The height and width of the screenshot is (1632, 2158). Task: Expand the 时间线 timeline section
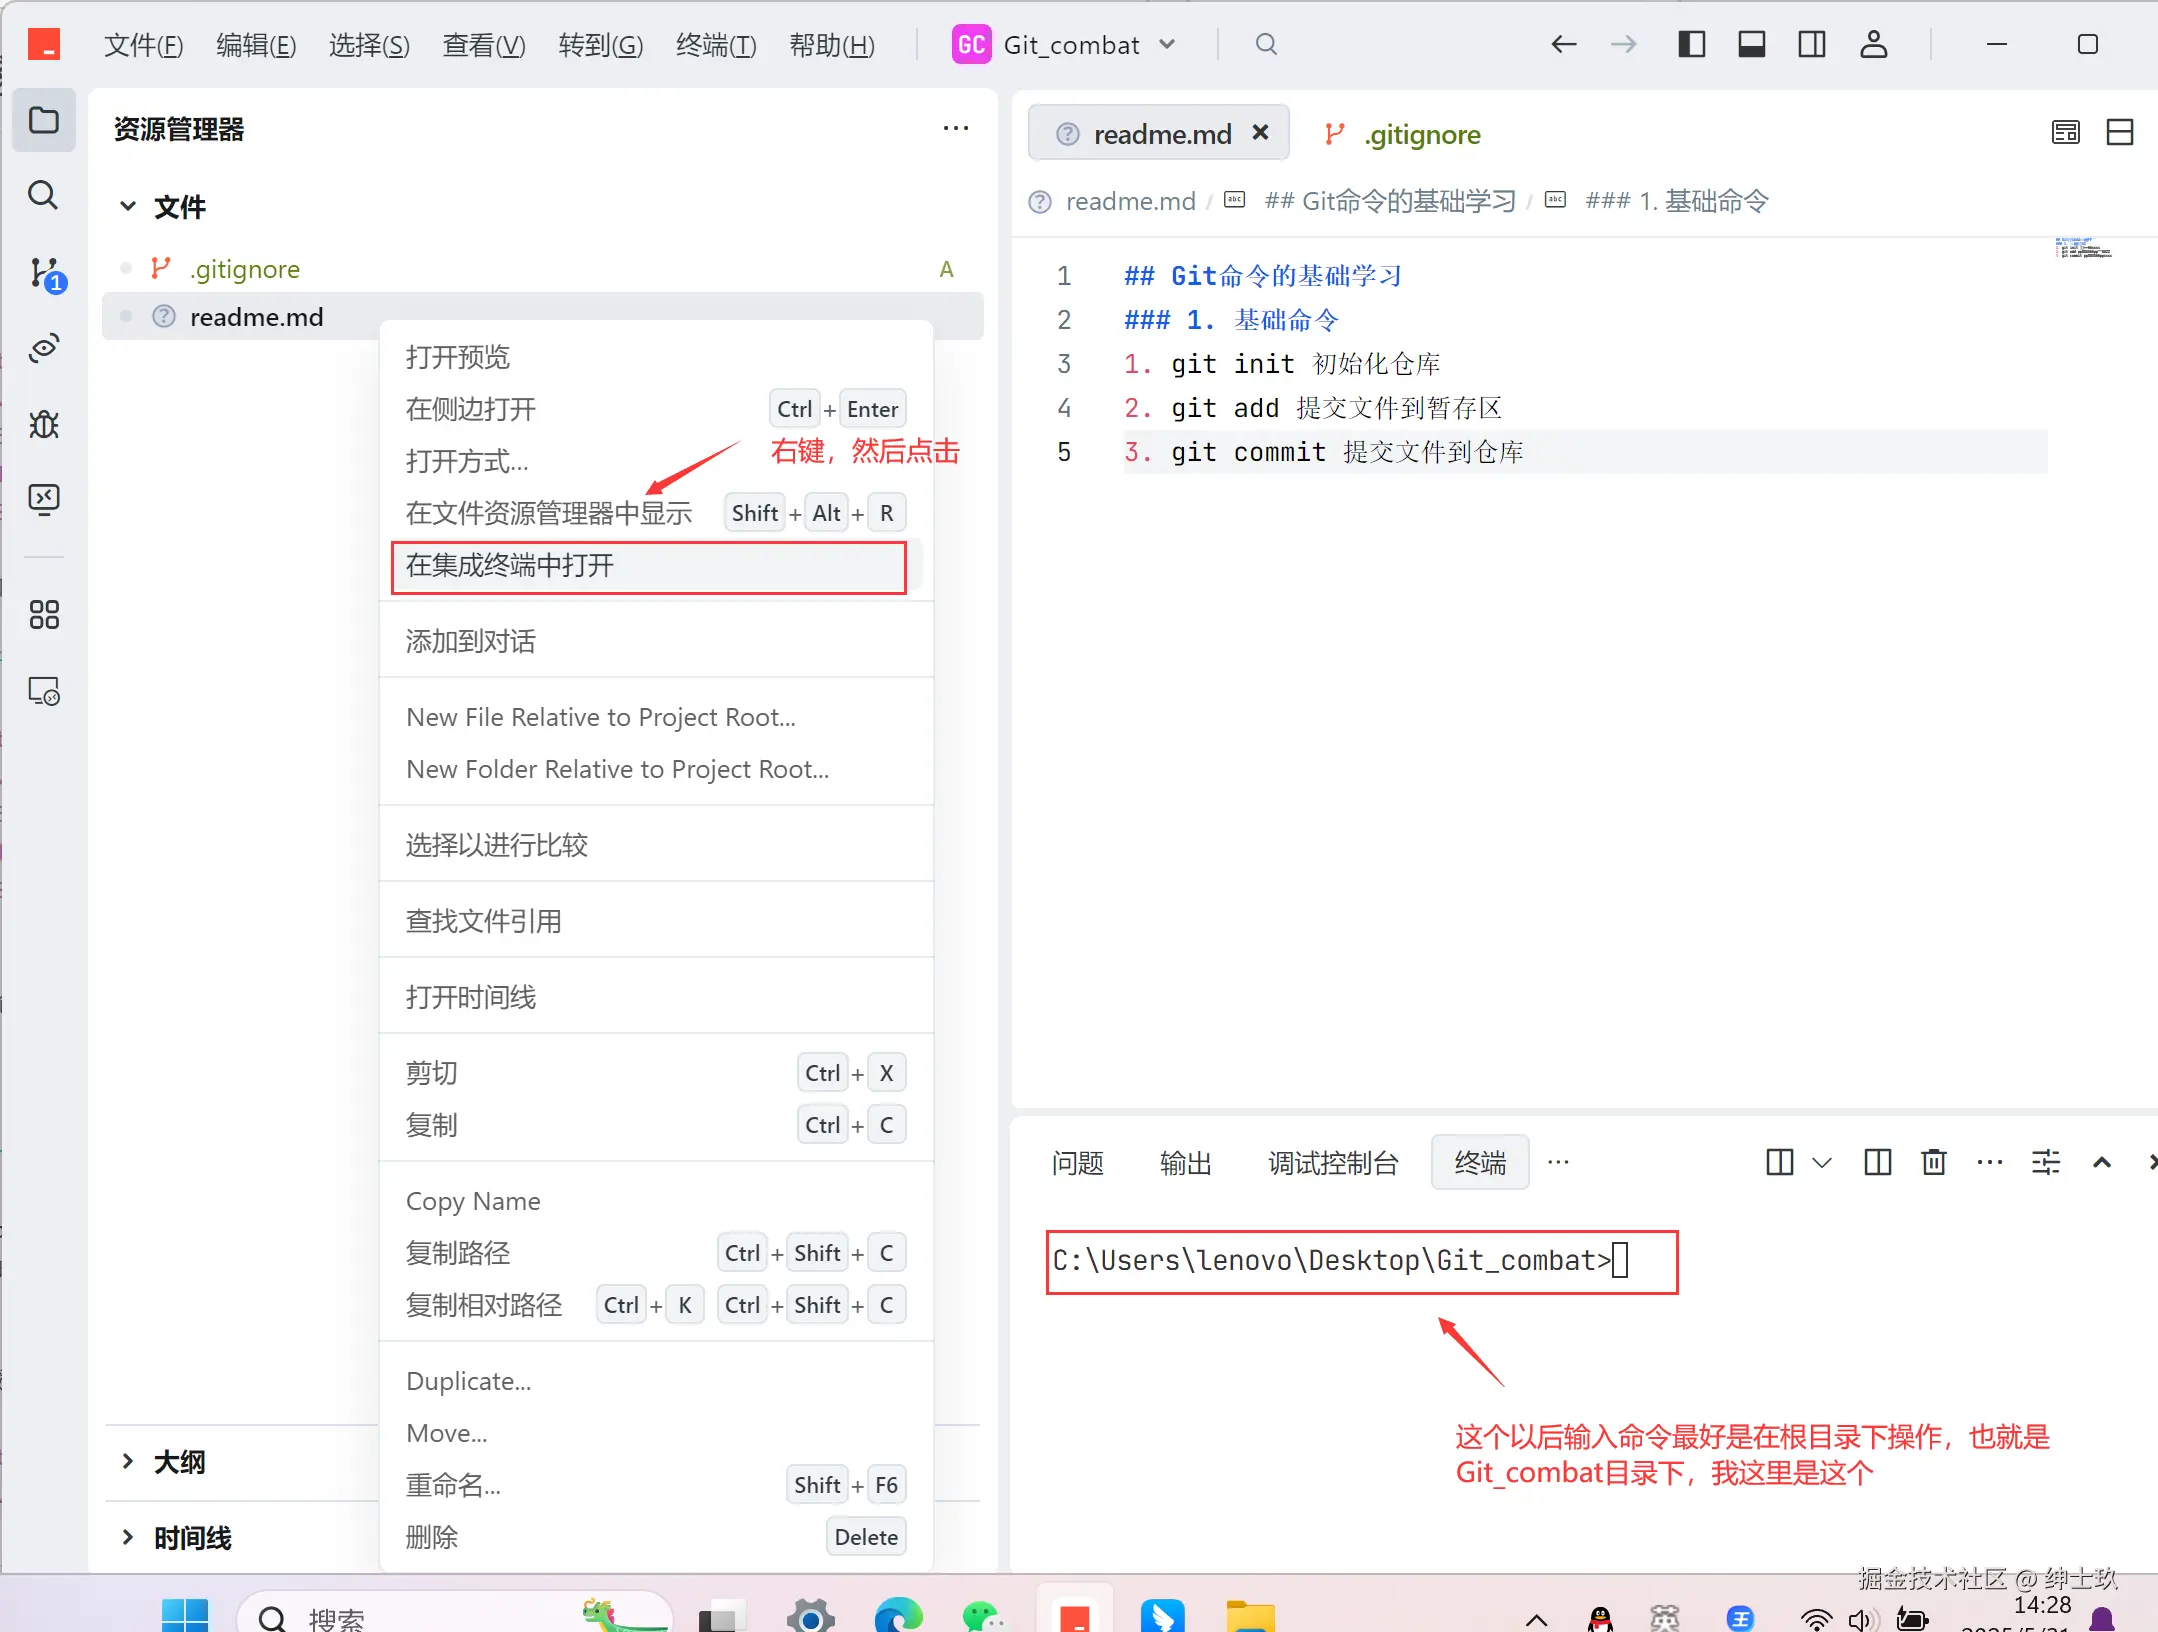(x=192, y=1537)
